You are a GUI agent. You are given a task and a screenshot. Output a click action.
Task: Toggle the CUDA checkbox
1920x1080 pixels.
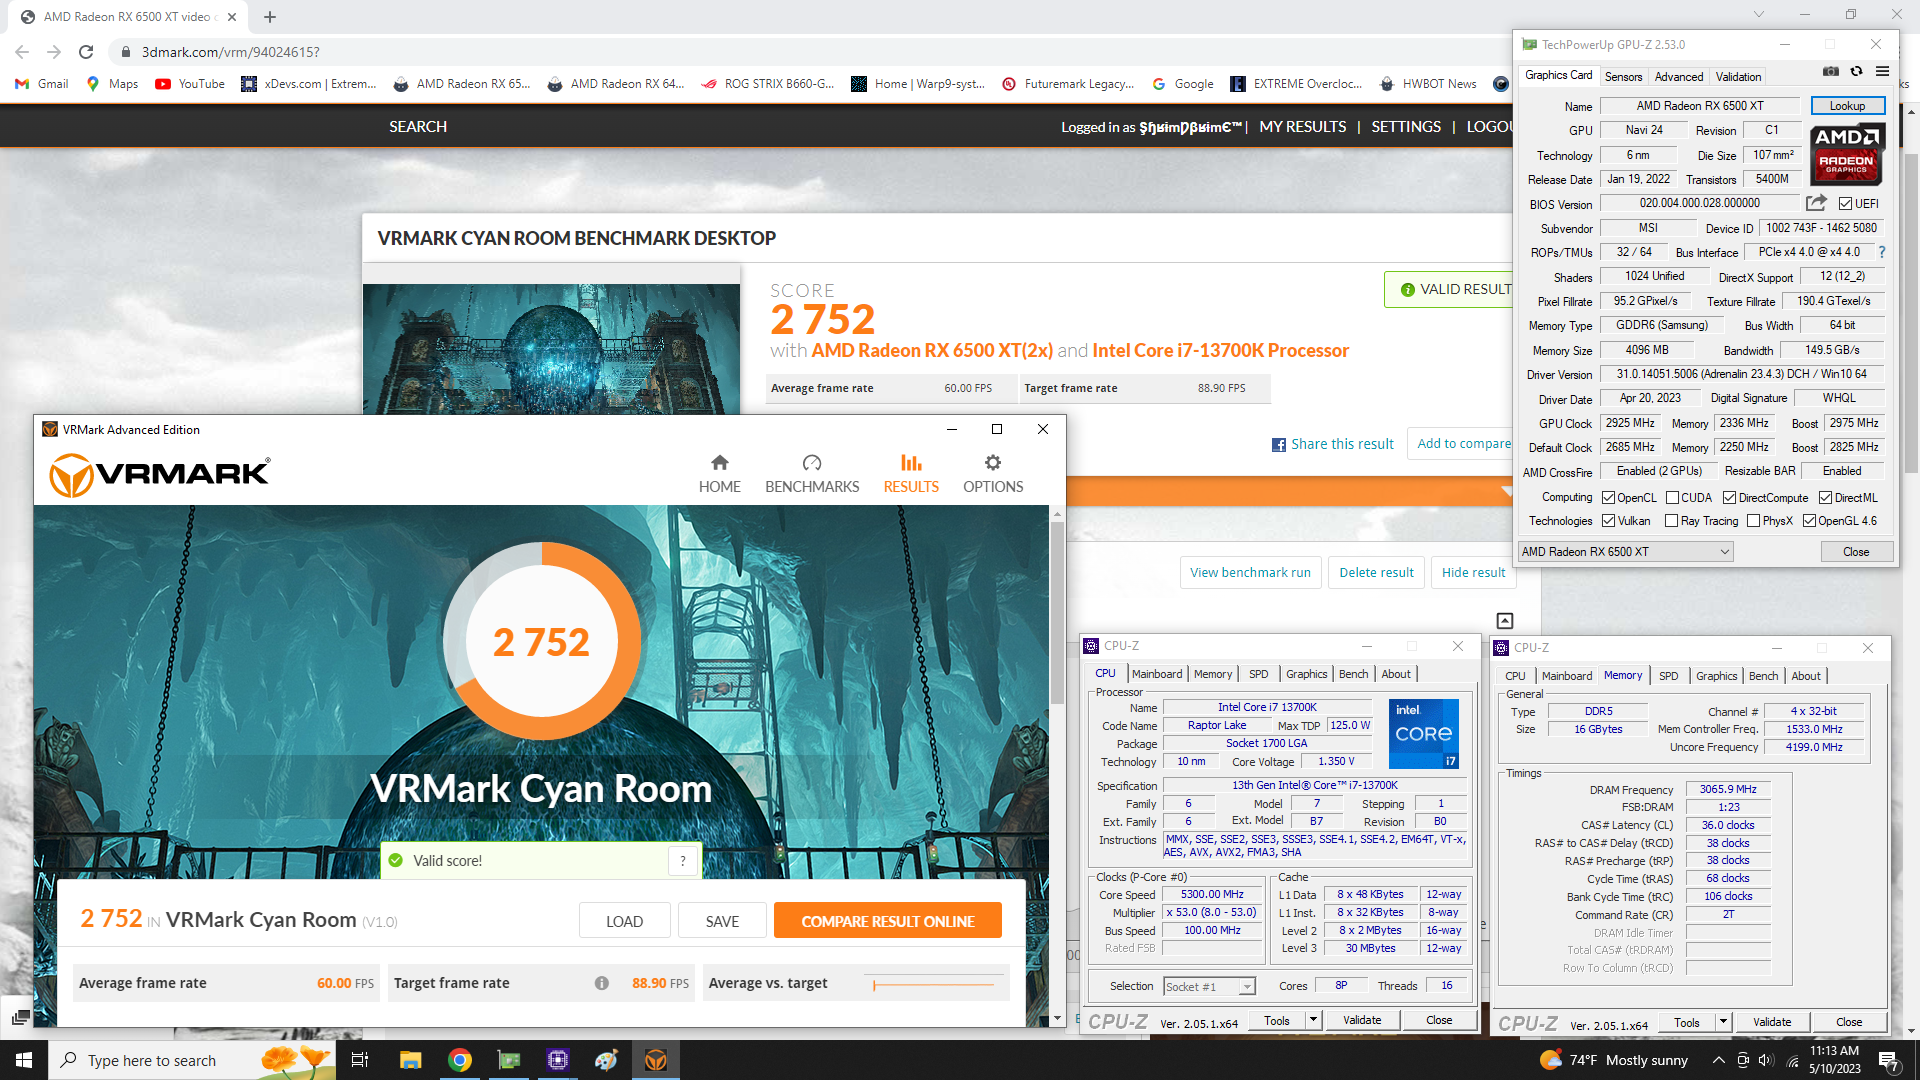[1672, 498]
